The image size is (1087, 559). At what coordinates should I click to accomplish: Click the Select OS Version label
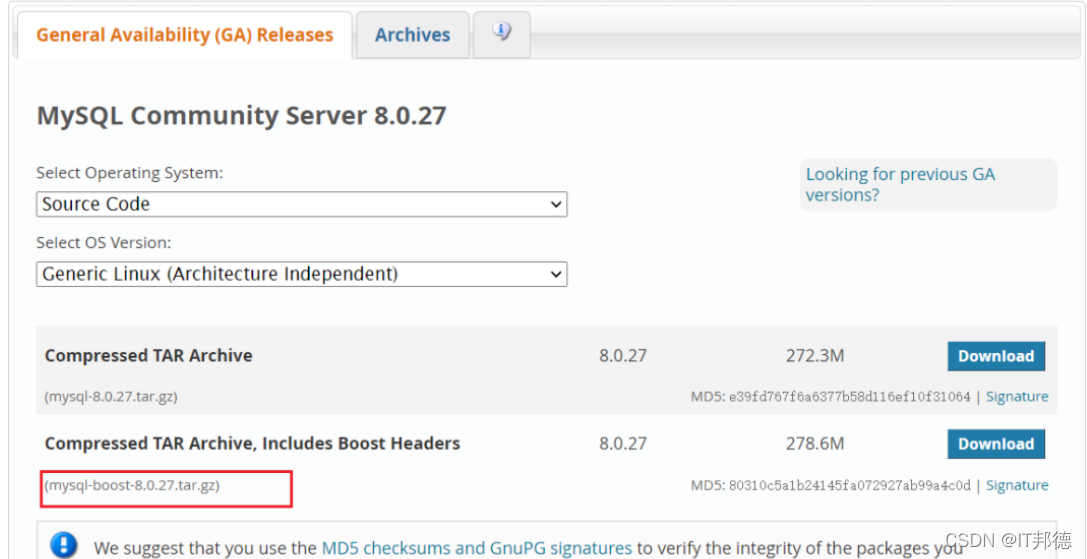(104, 243)
